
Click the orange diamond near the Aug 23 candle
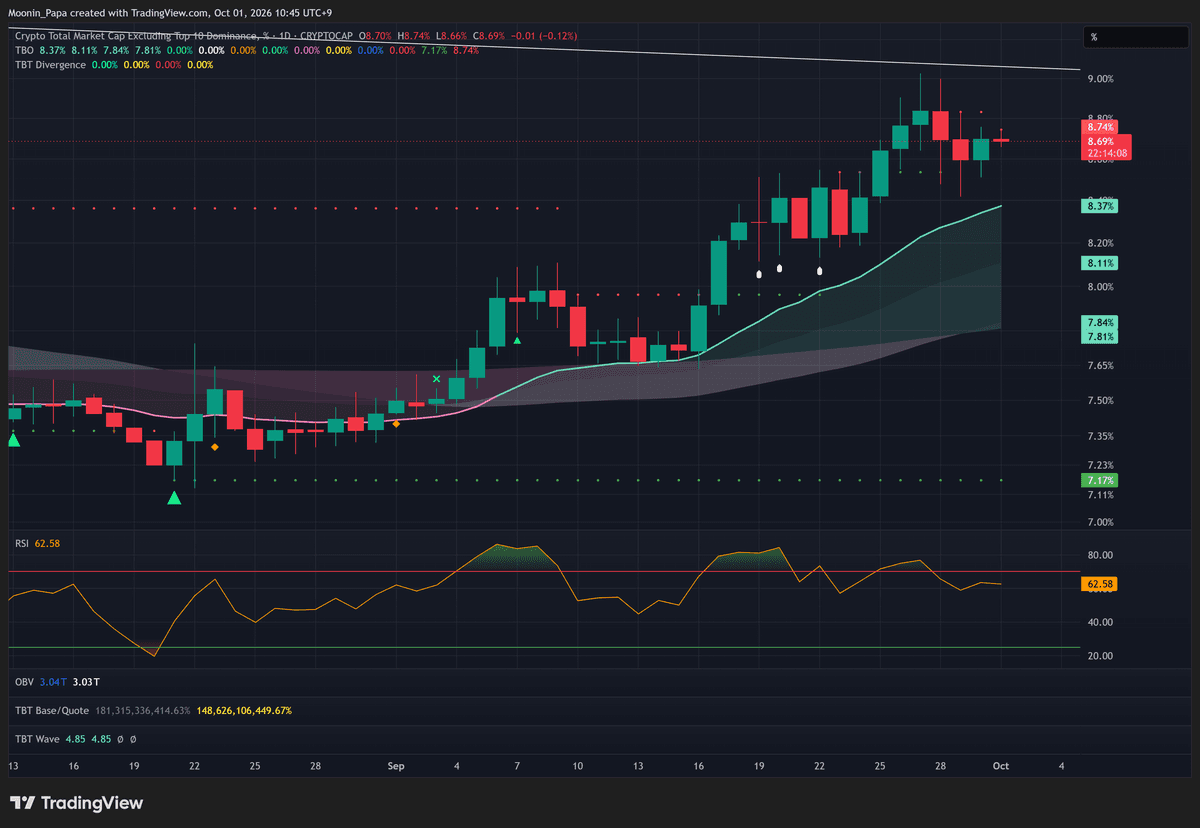tap(214, 447)
